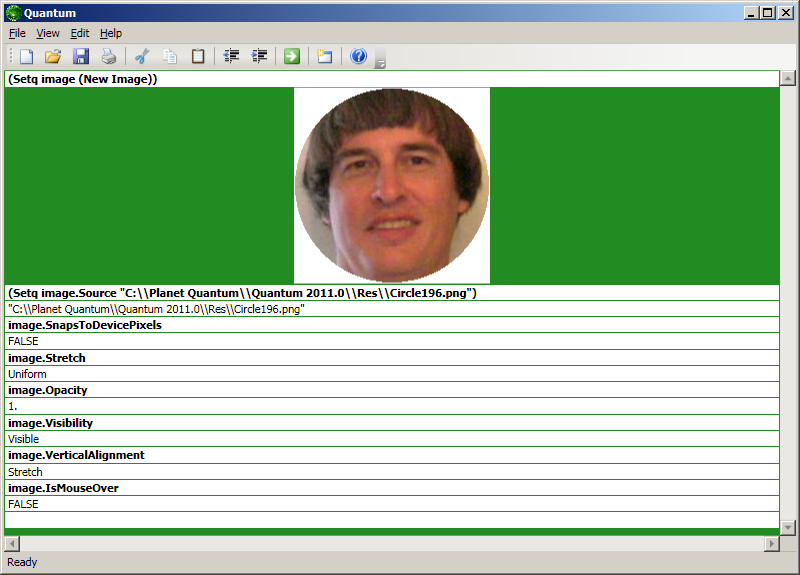The width and height of the screenshot is (800, 575).
Task: Click FALSE result under SnapsToDevicePixels
Action: pos(392,341)
